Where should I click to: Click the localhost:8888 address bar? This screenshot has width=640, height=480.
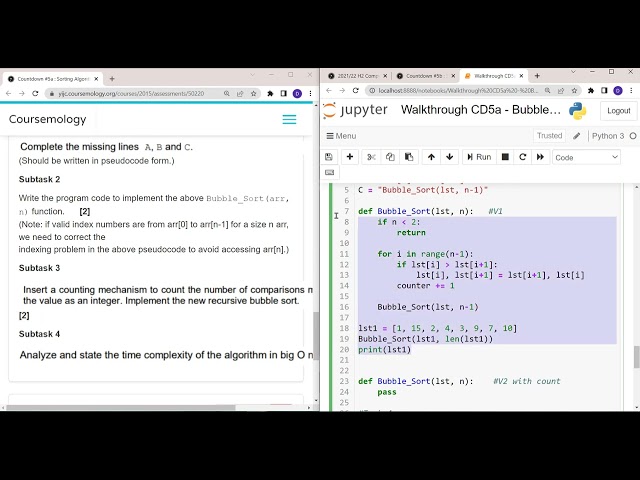click(458, 91)
